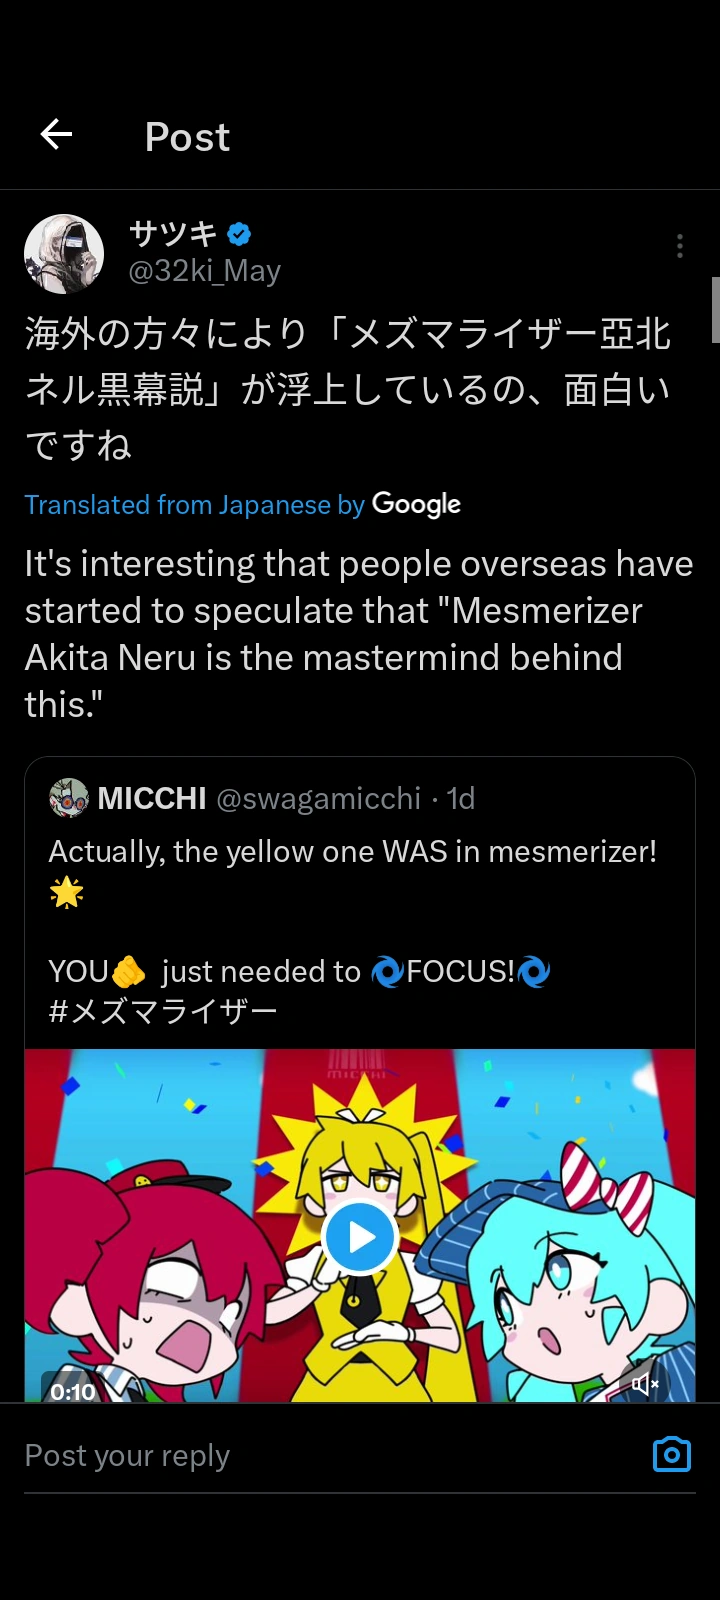The width and height of the screenshot is (720, 1600).
Task: Click the Translated from Japanese link
Action: tap(195, 504)
